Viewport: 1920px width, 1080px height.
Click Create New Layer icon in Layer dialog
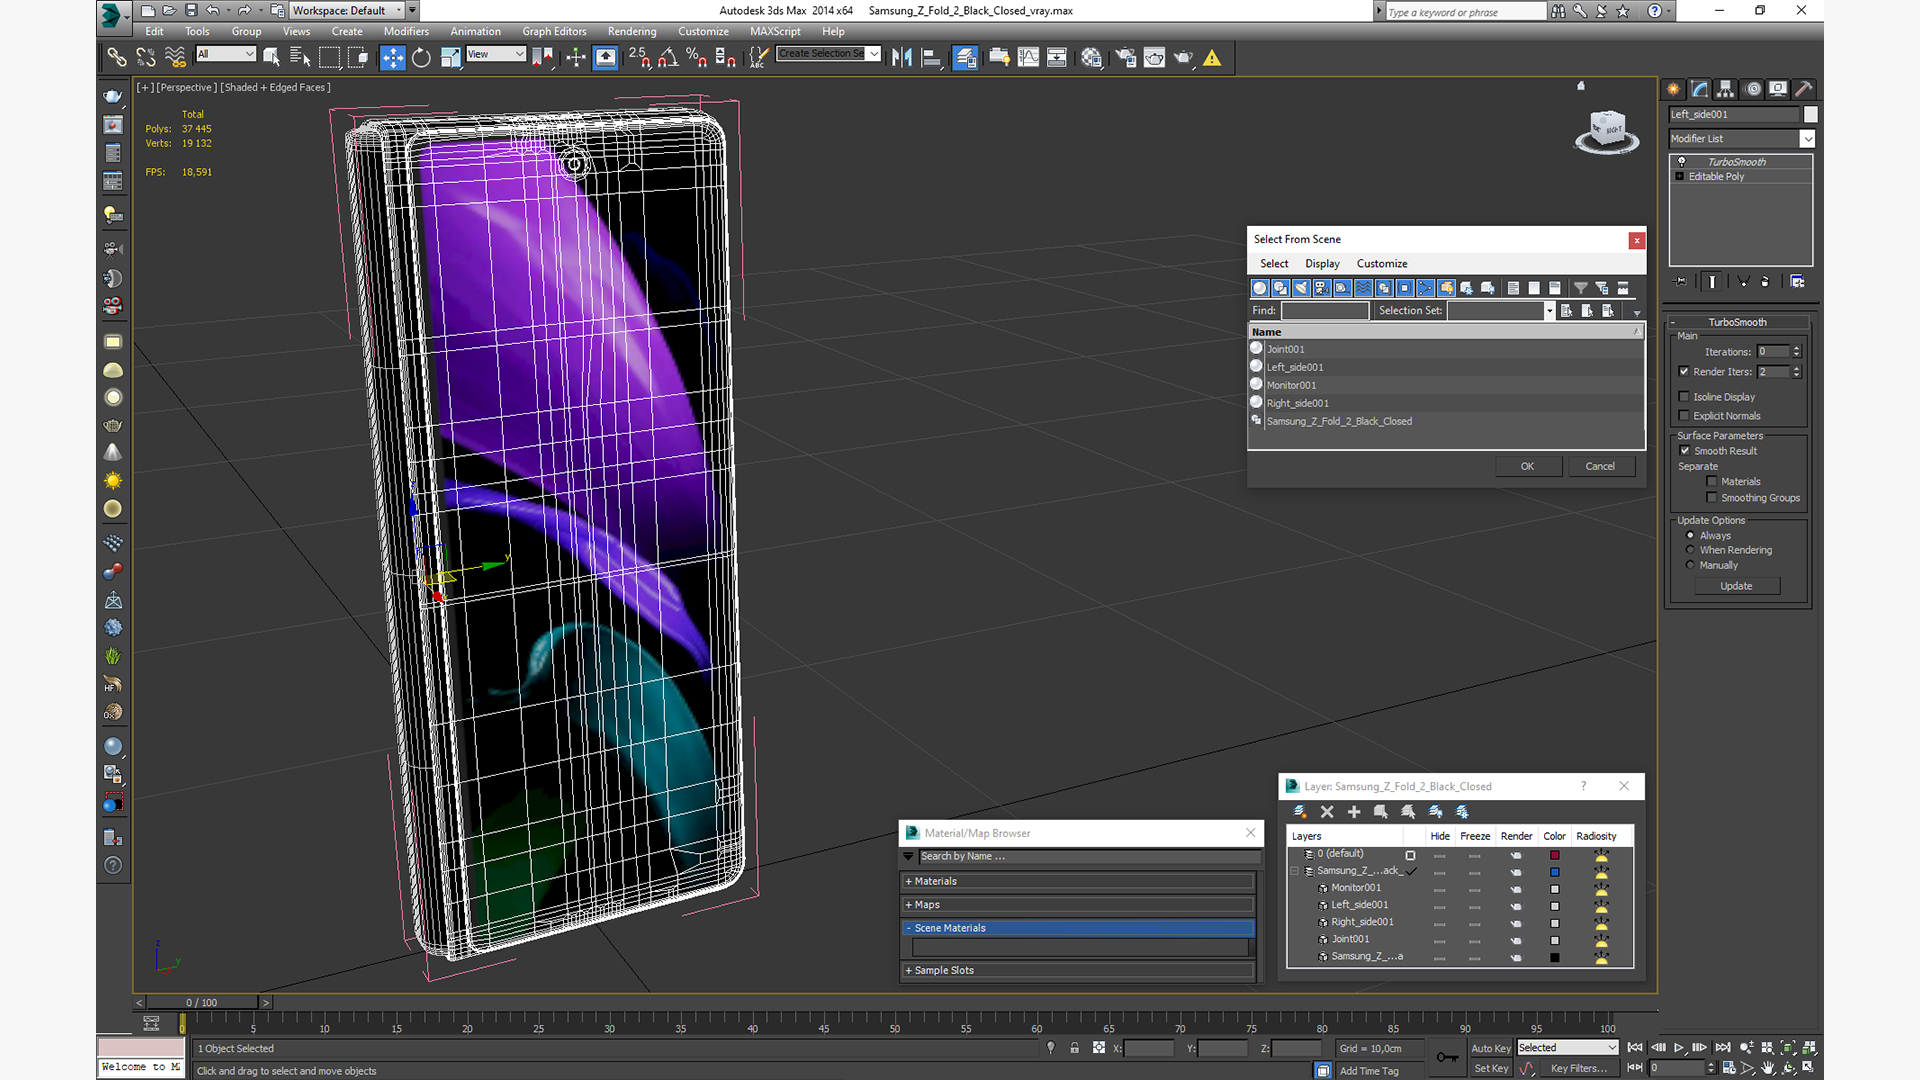click(x=1300, y=811)
